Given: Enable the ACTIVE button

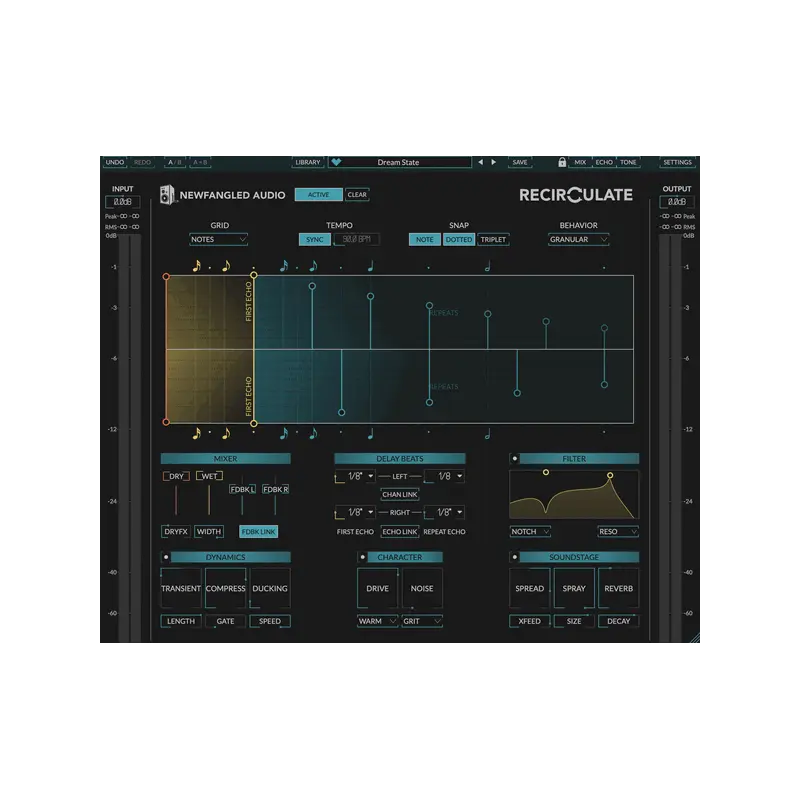Looking at the screenshot, I should (x=318, y=195).
